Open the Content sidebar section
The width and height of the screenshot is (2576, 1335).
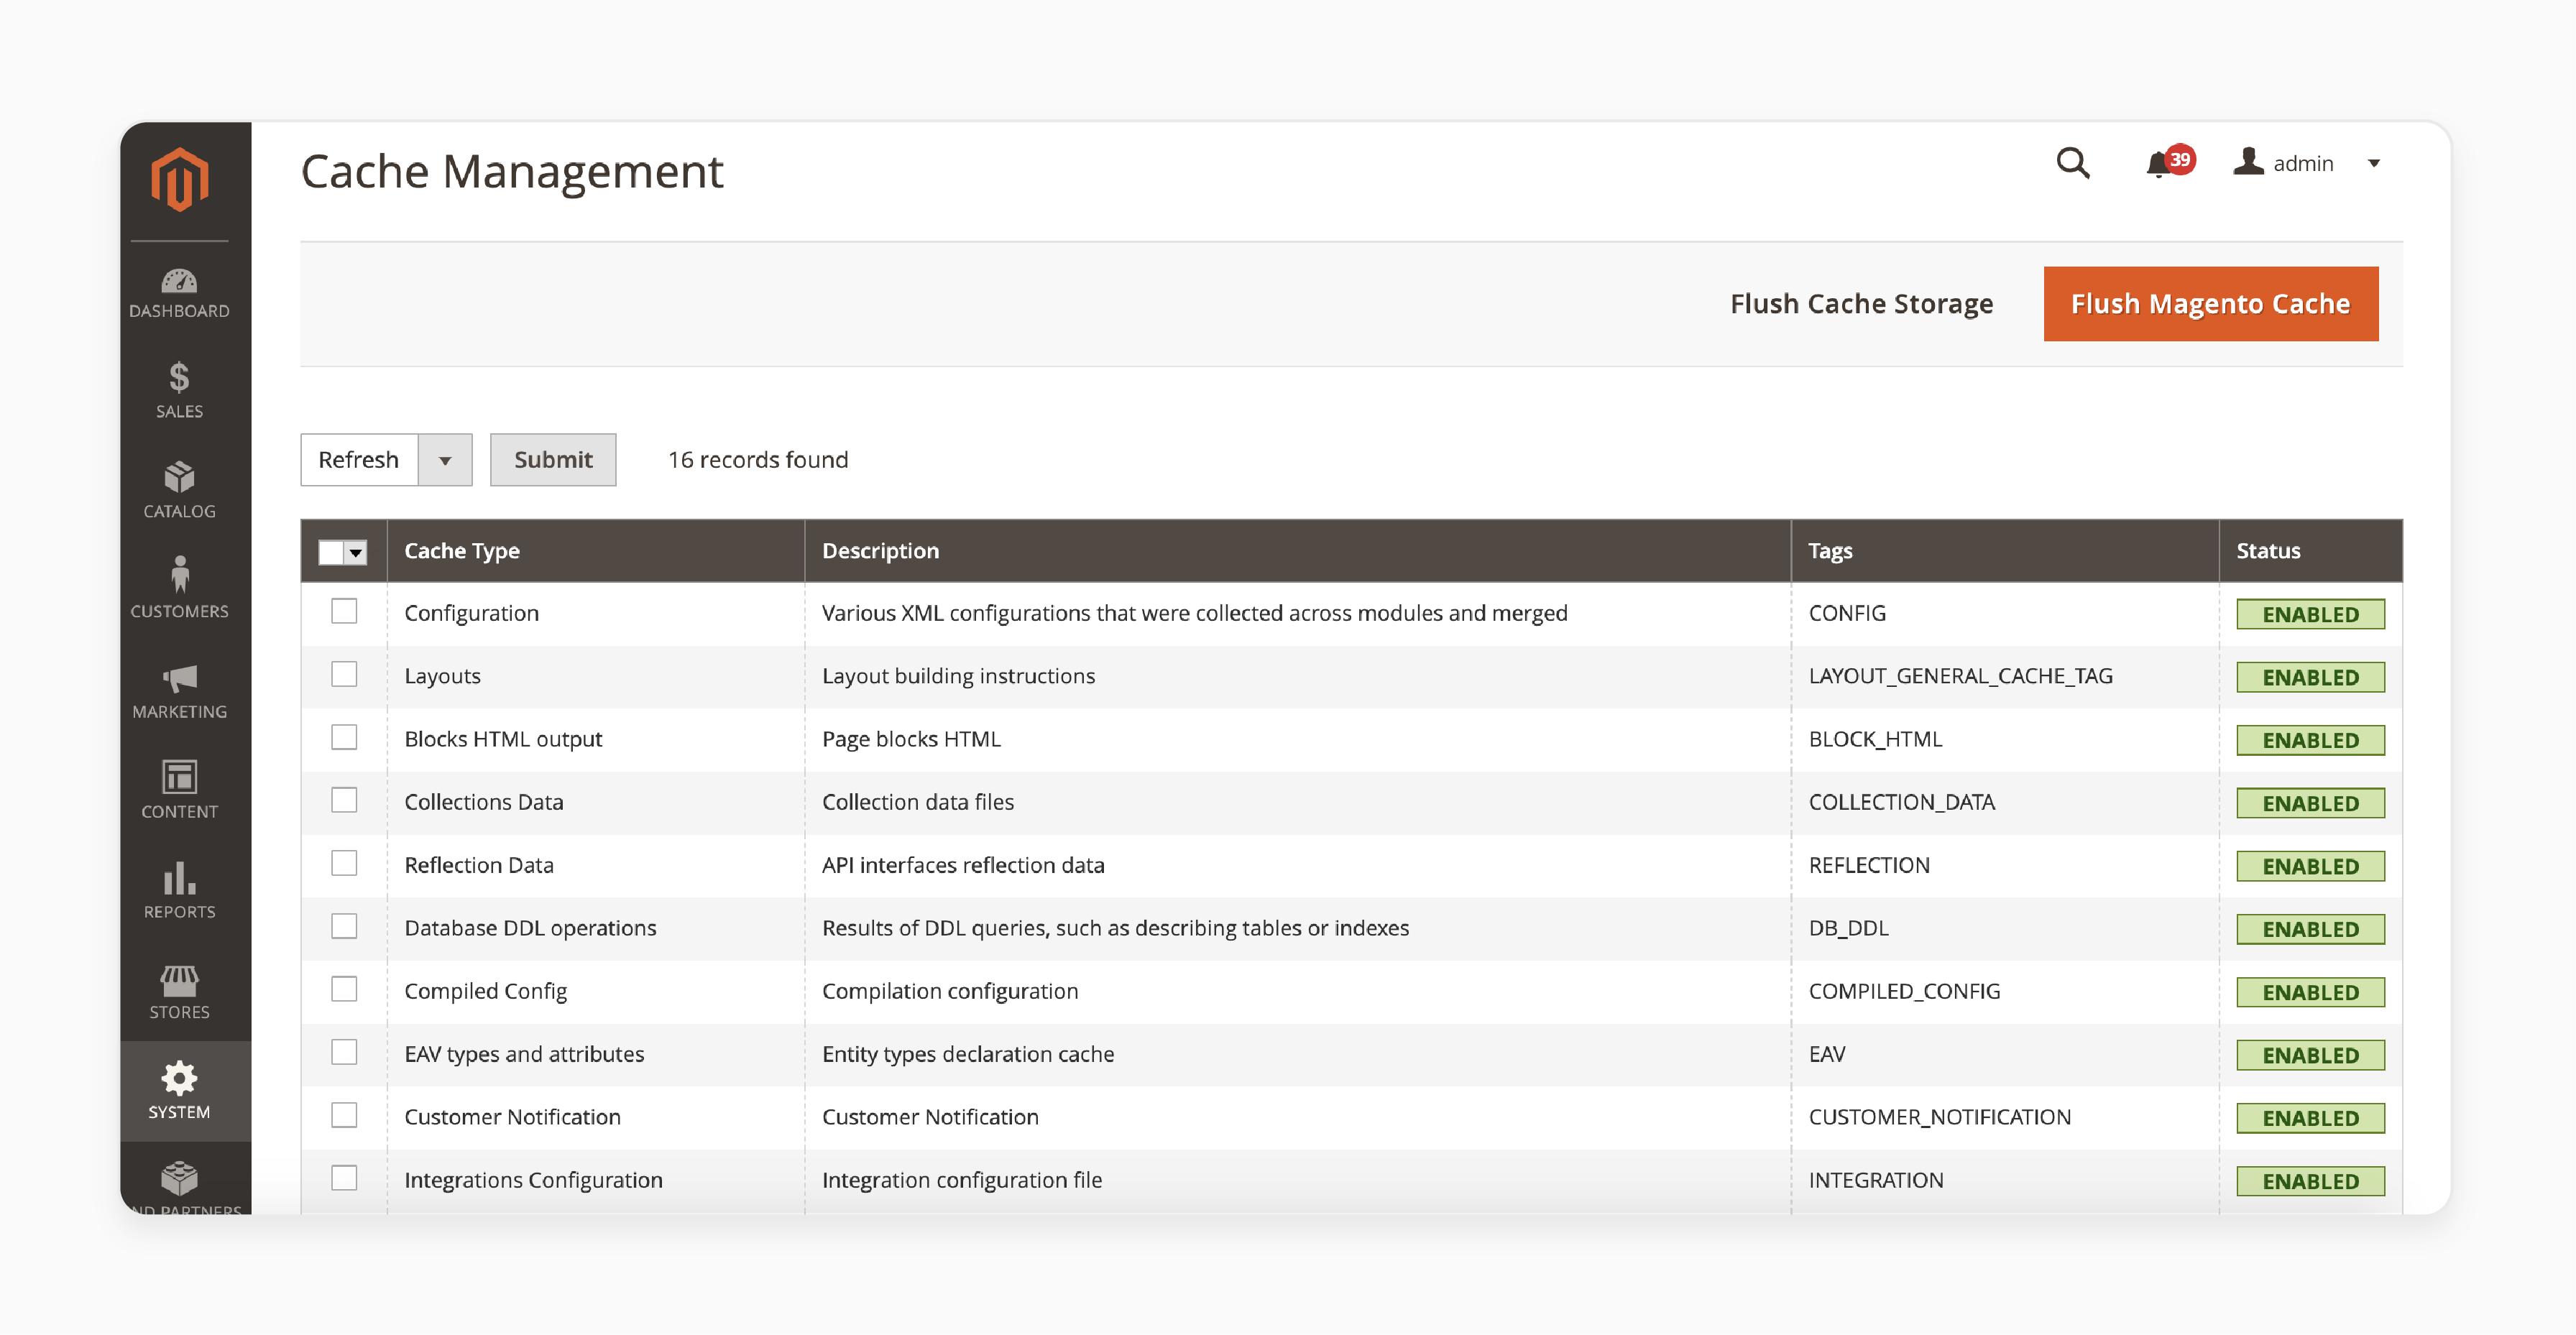[x=180, y=791]
